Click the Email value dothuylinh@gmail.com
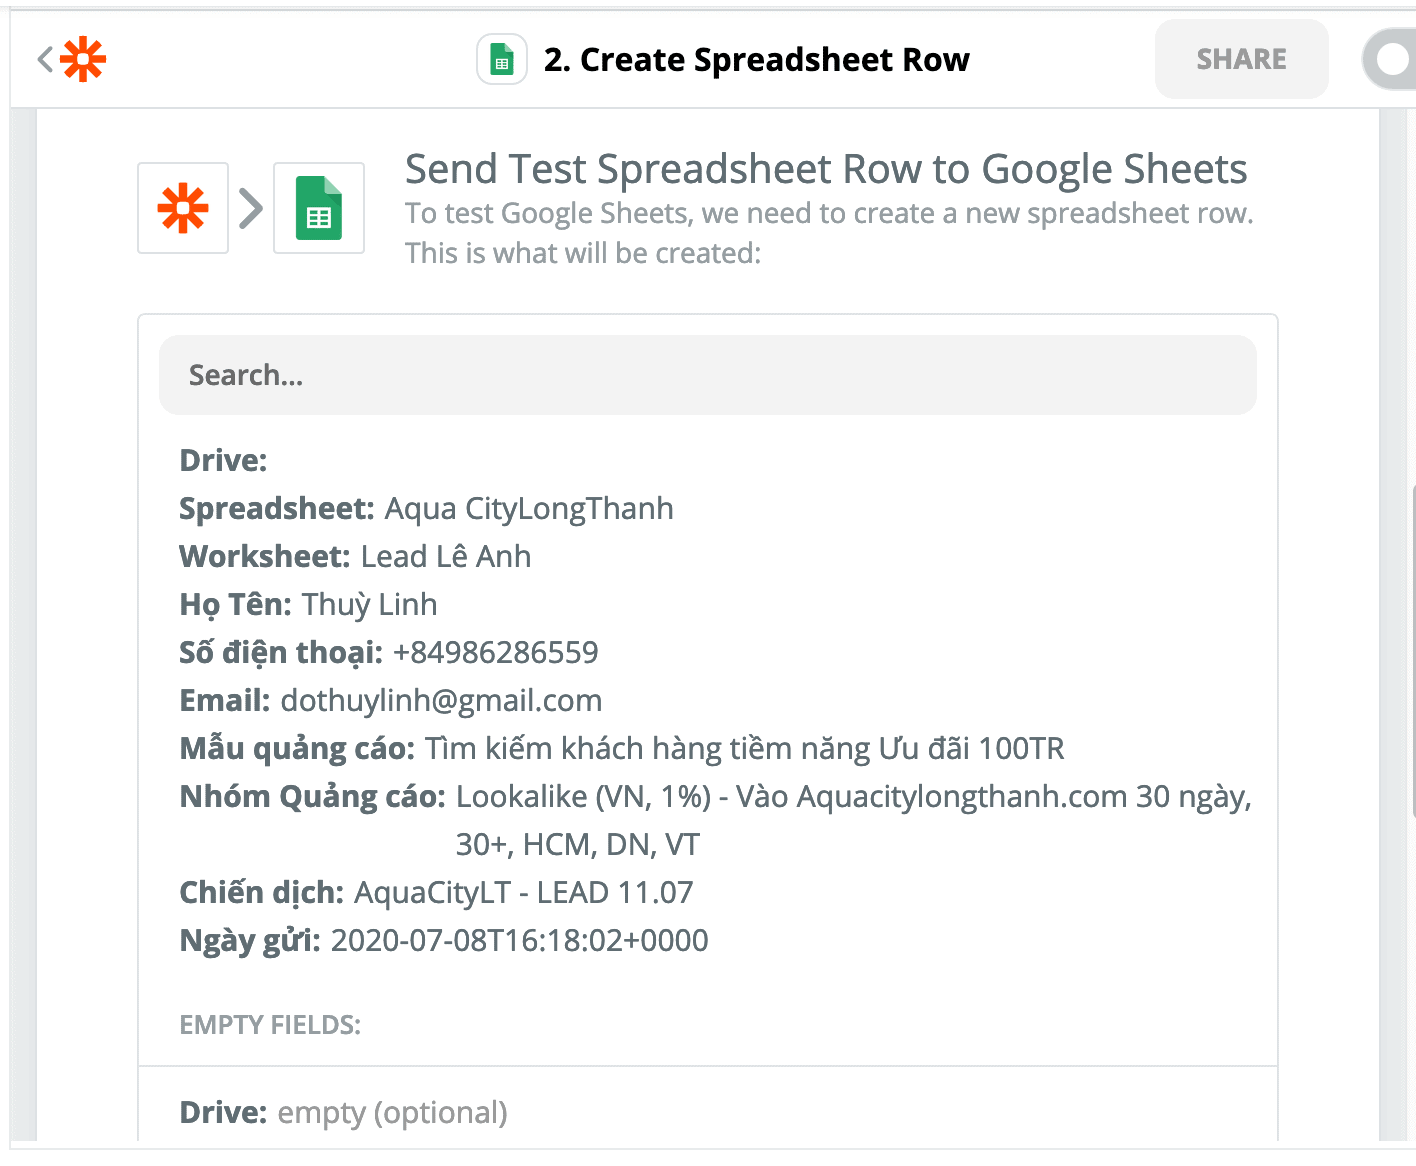 point(441,700)
